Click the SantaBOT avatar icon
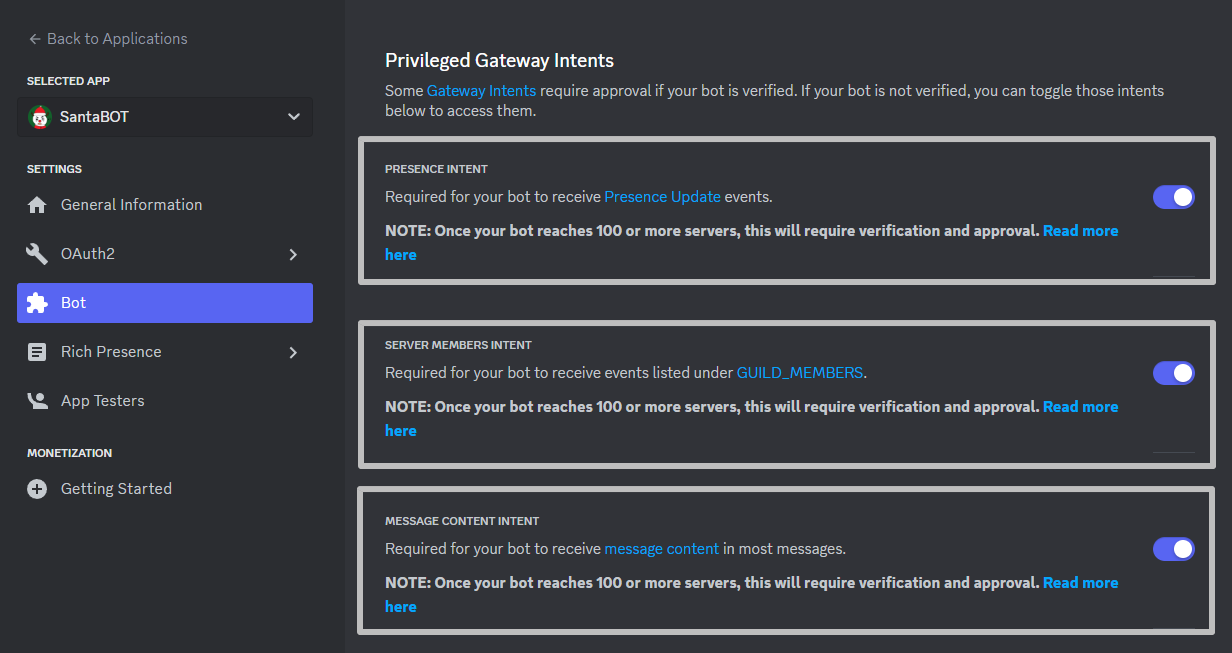This screenshot has height=653, width=1232. [x=40, y=117]
